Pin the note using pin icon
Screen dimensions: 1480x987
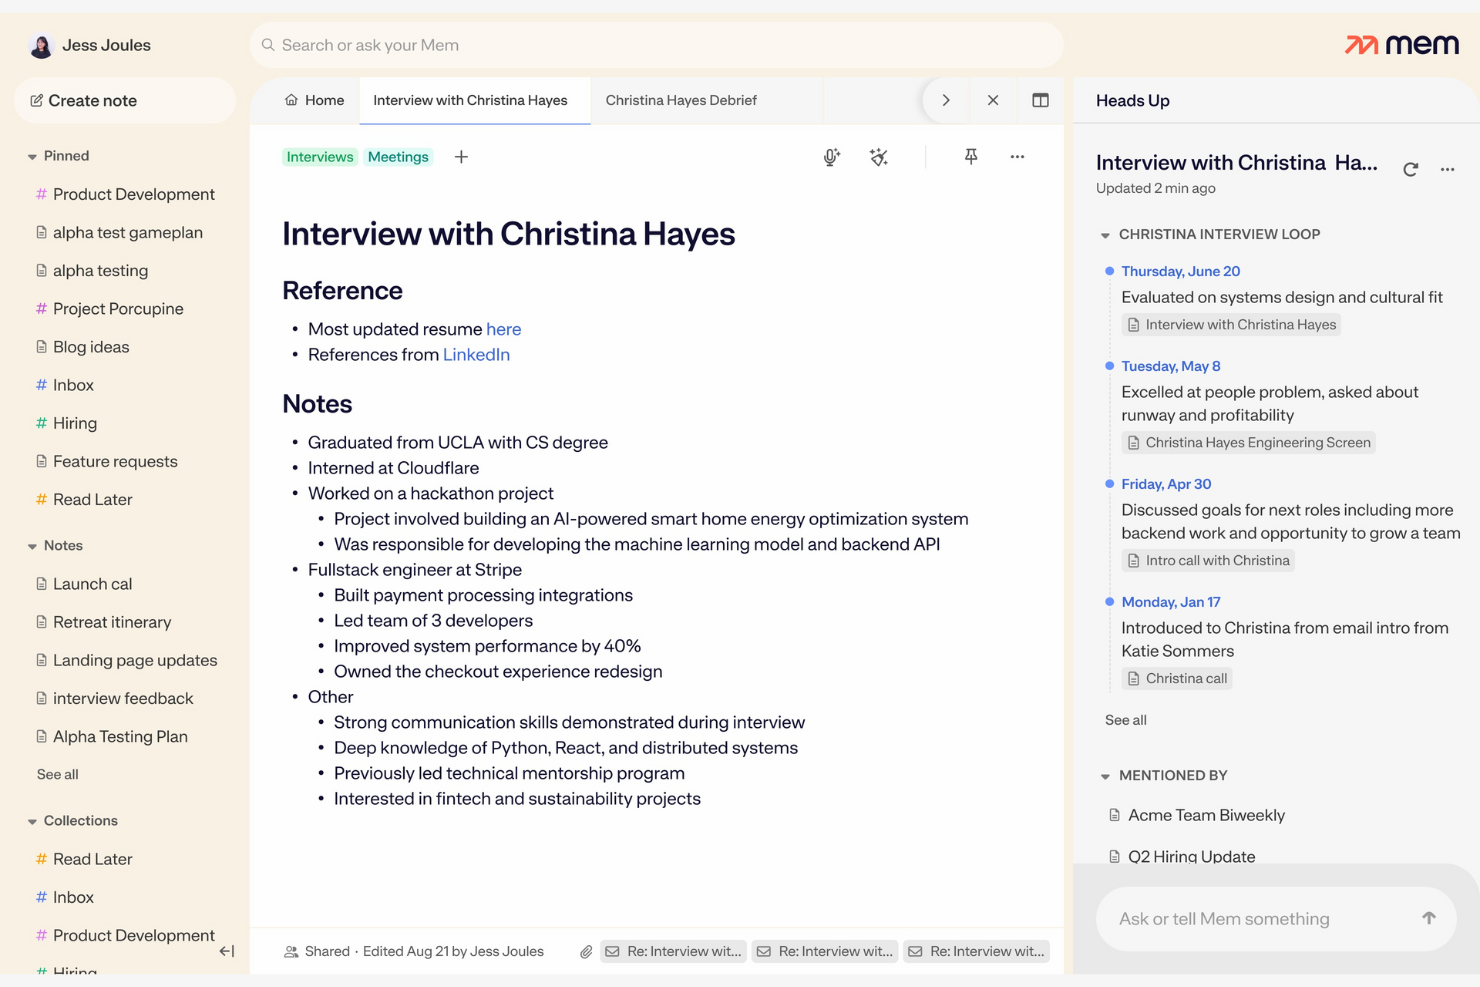tap(970, 156)
